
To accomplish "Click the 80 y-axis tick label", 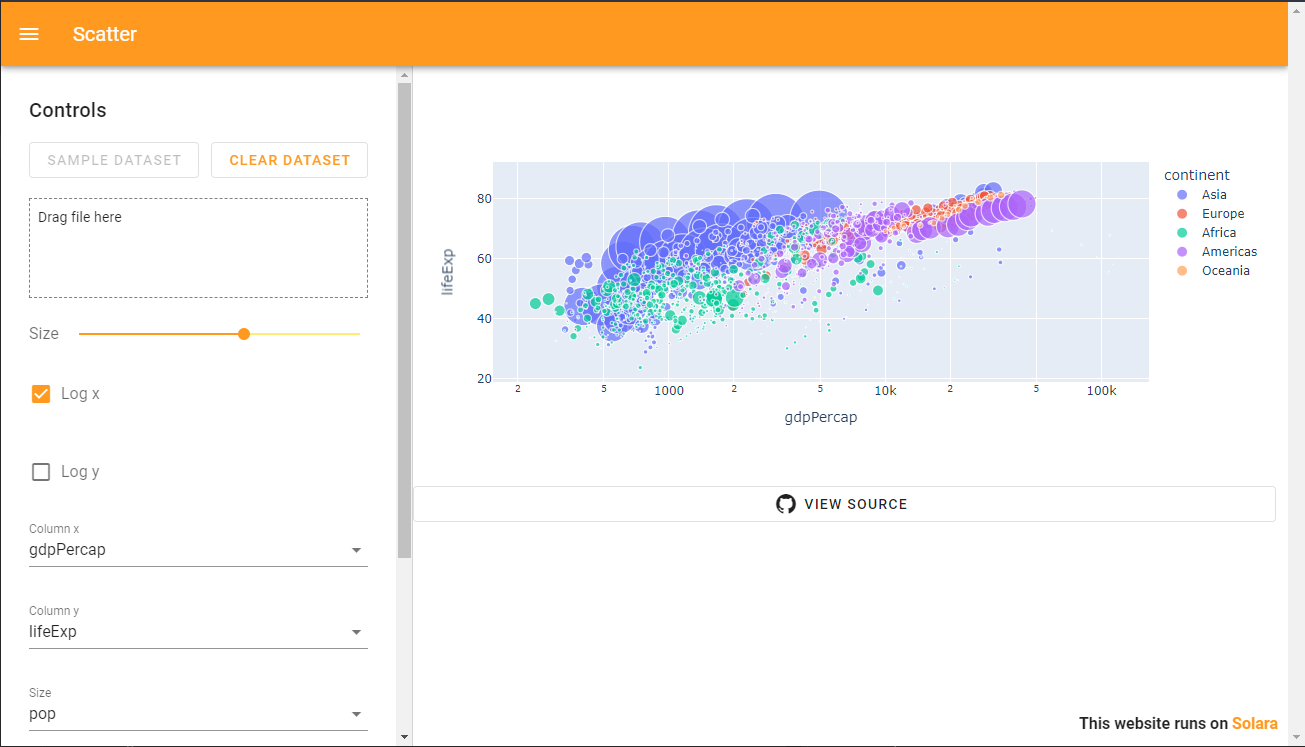I will point(483,199).
